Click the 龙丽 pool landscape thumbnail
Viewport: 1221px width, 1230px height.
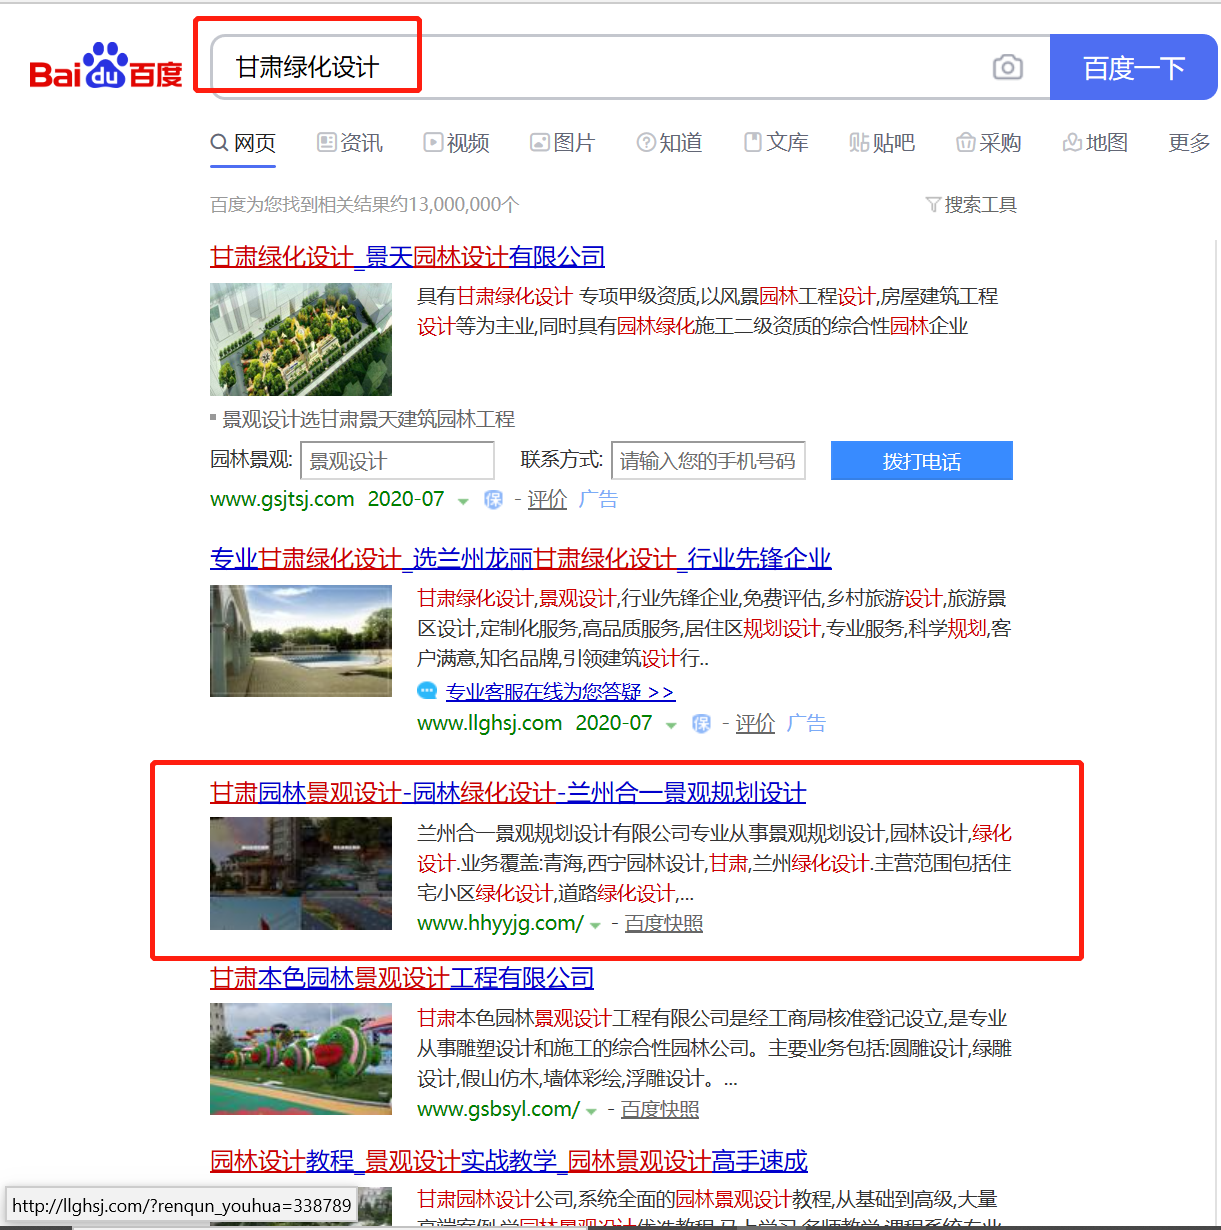(301, 641)
